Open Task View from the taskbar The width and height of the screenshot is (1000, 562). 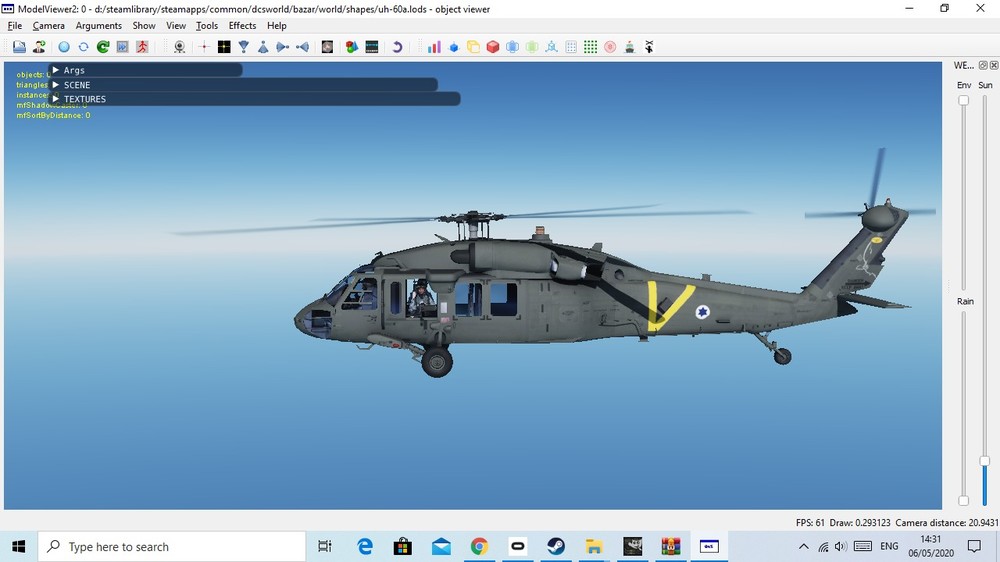pos(325,547)
